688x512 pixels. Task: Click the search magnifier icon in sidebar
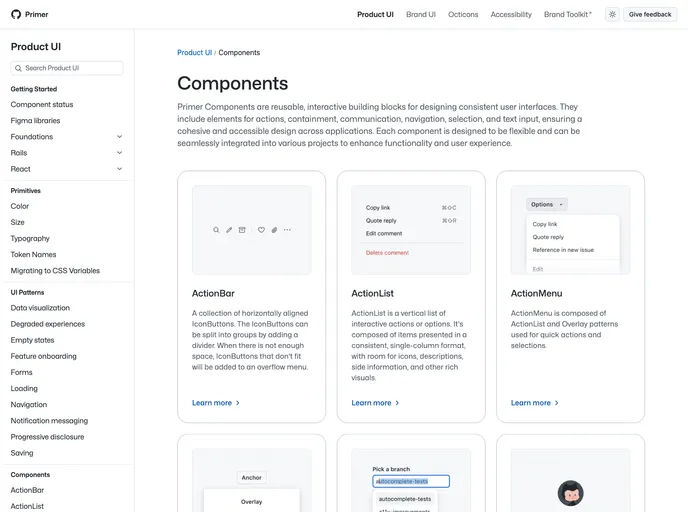[18, 68]
